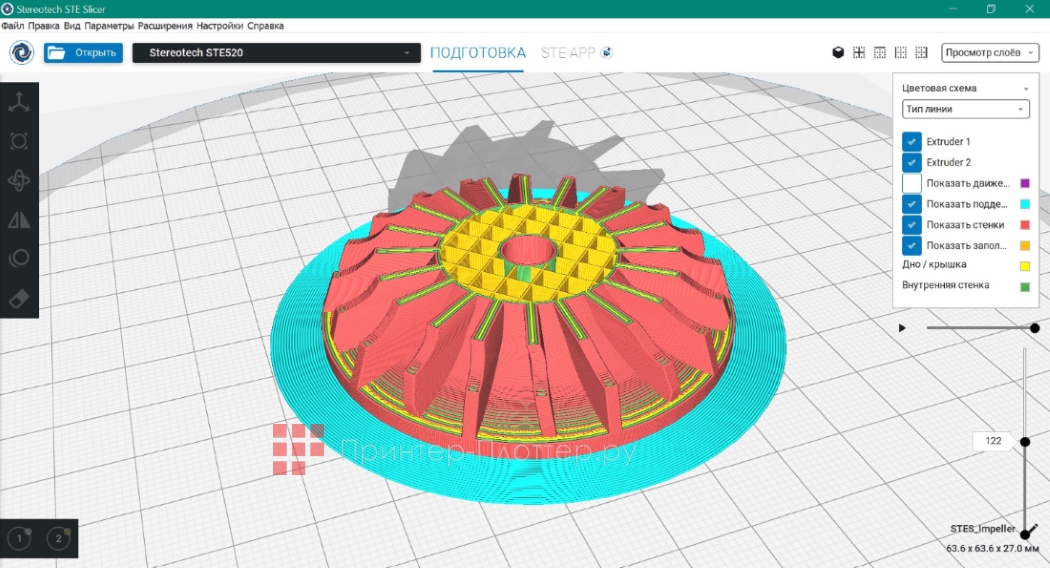The width and height of the screenshot is (1050, 568).
Task: Select the Scale tool in left toolbar
Action: click(19, 141)
